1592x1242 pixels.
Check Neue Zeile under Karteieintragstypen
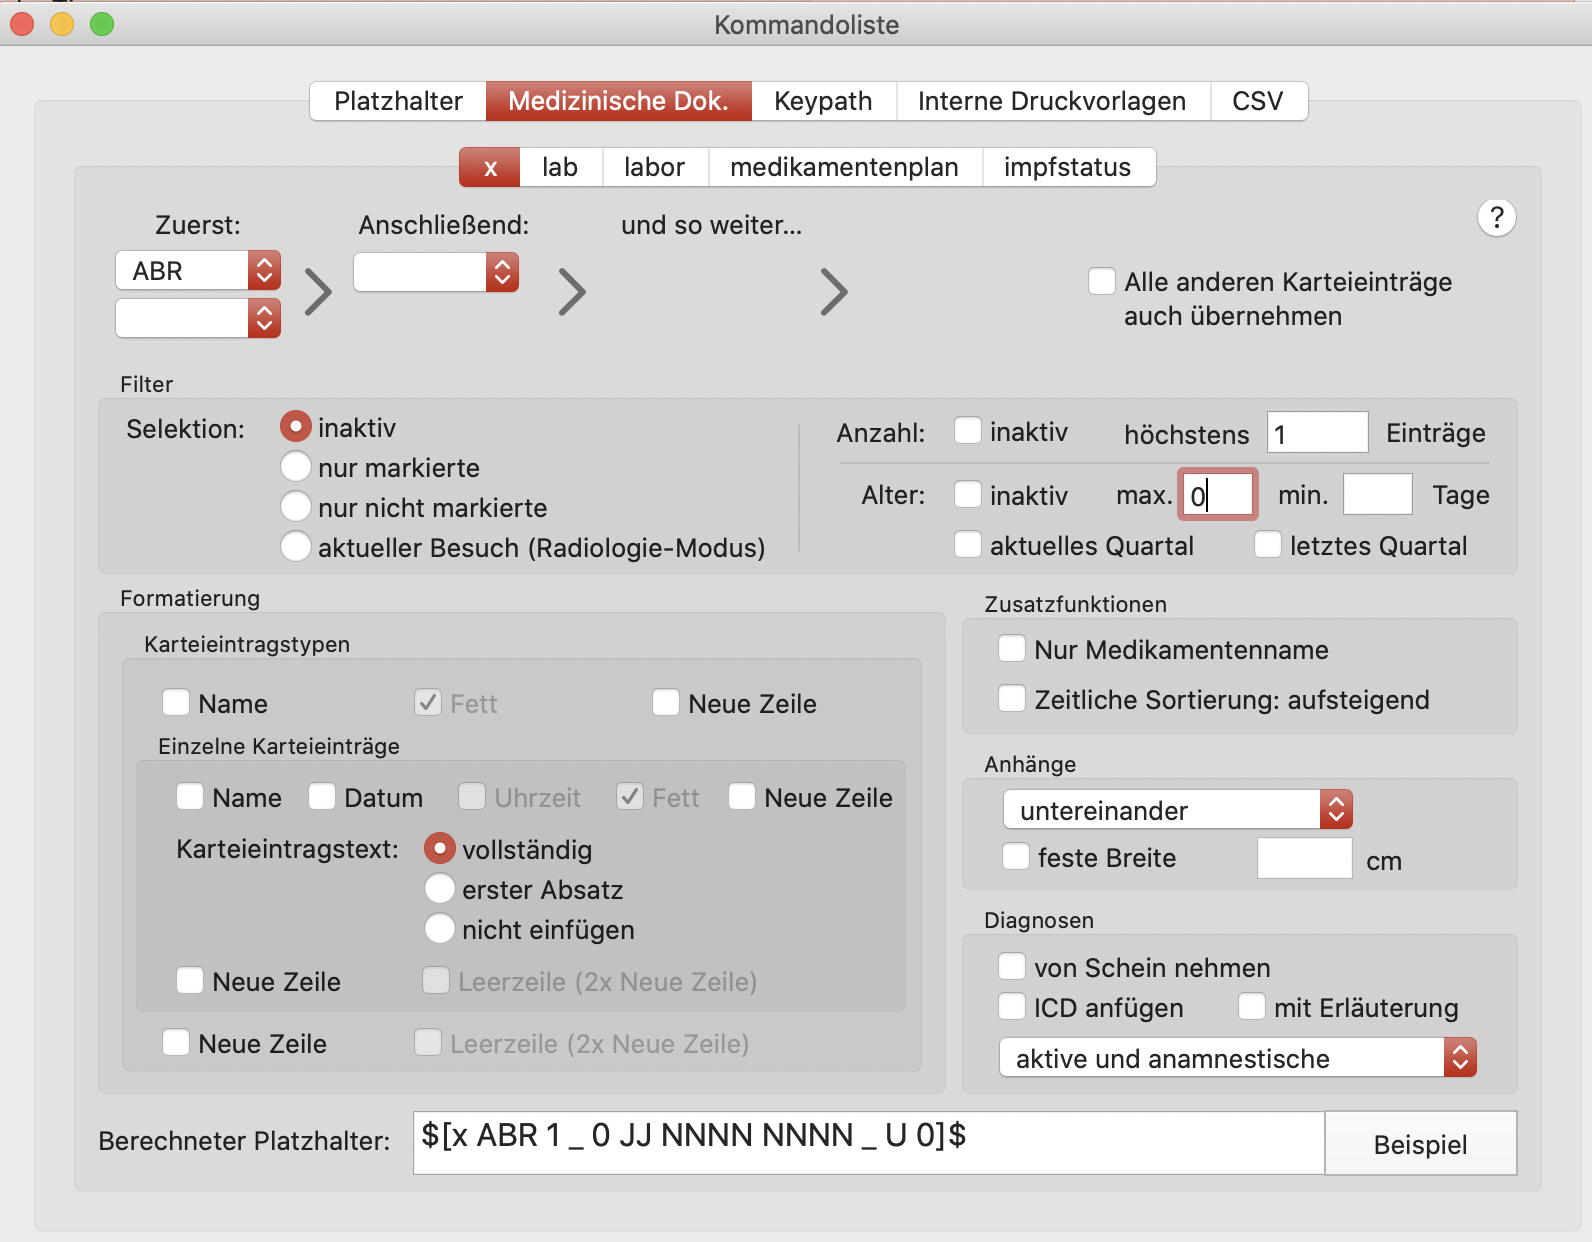click(x=666, y=703)
